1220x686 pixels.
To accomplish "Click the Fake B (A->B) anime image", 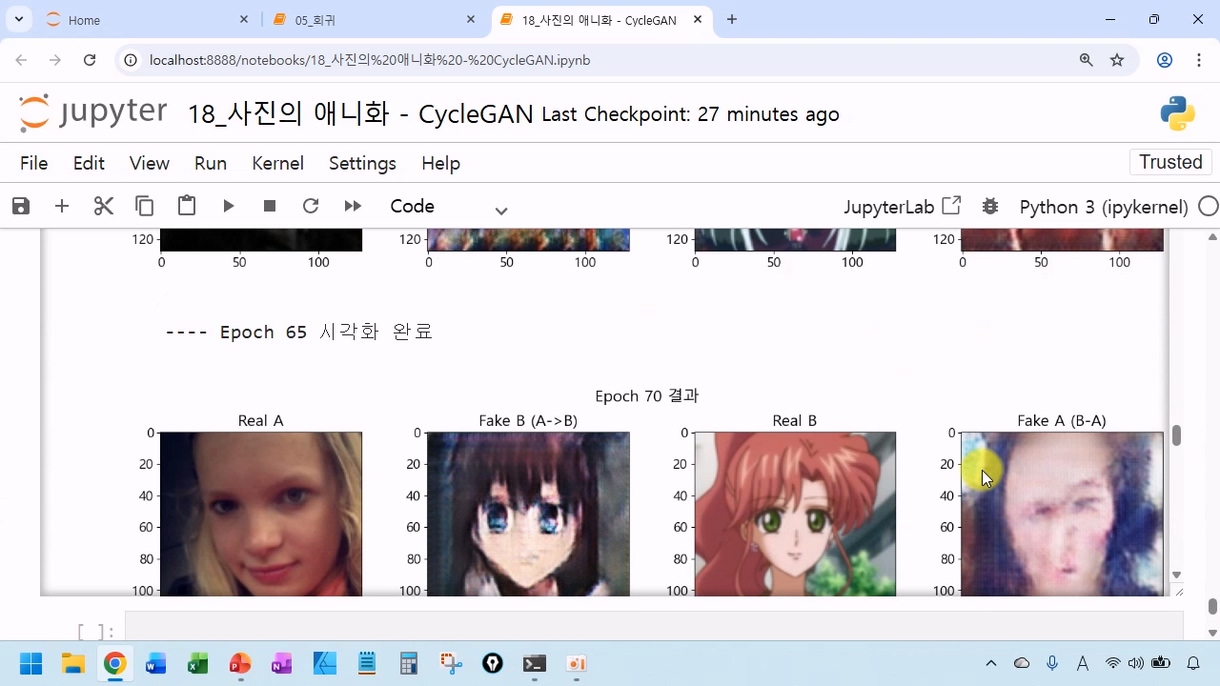I will (x=528, y=514).
